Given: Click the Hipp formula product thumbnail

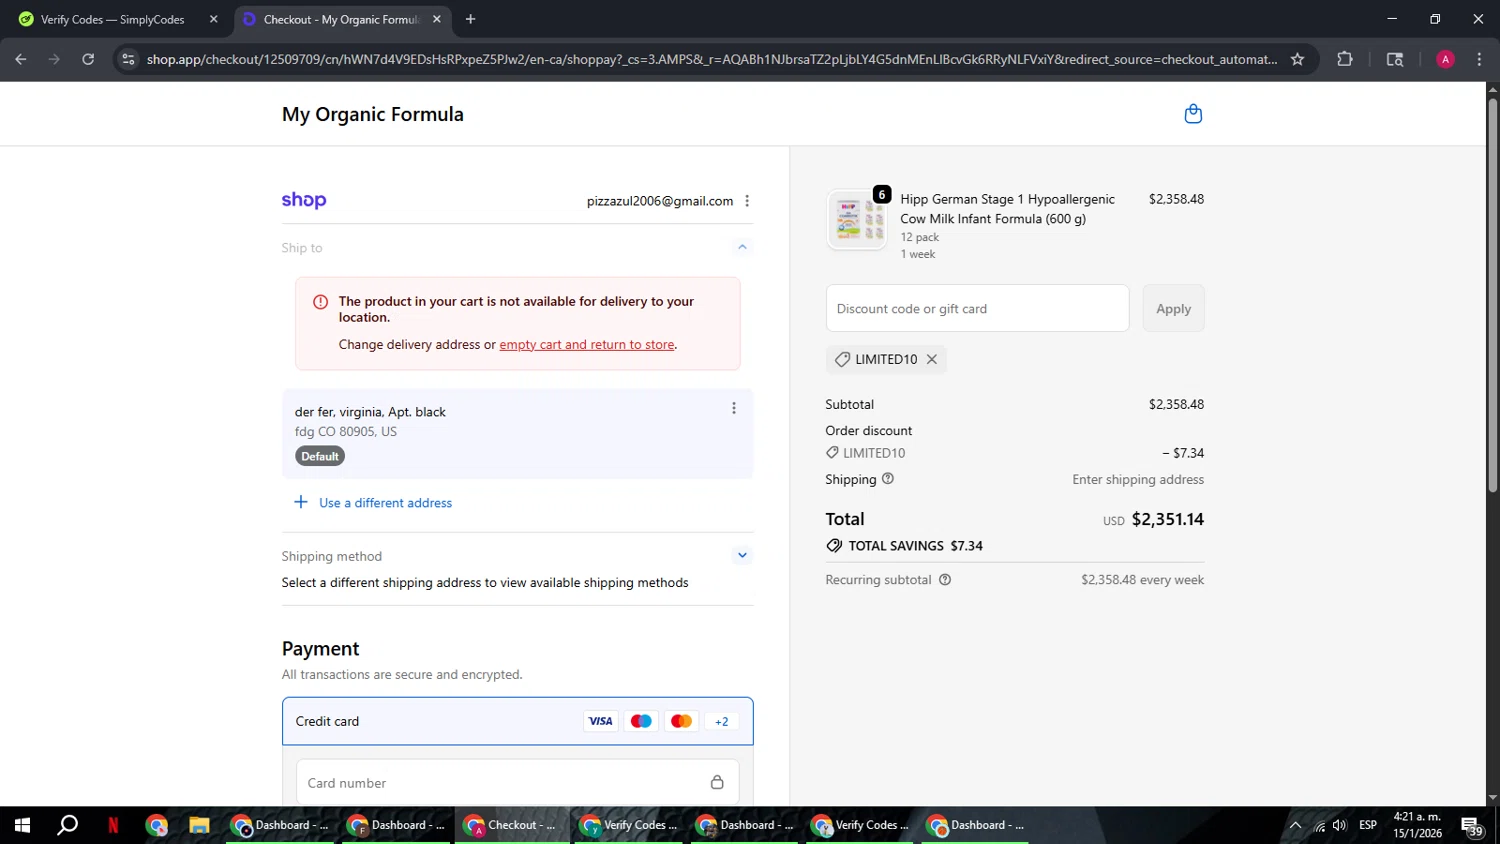Looking at the screenshot, I should pyautogui.click(x=857, y=220).
